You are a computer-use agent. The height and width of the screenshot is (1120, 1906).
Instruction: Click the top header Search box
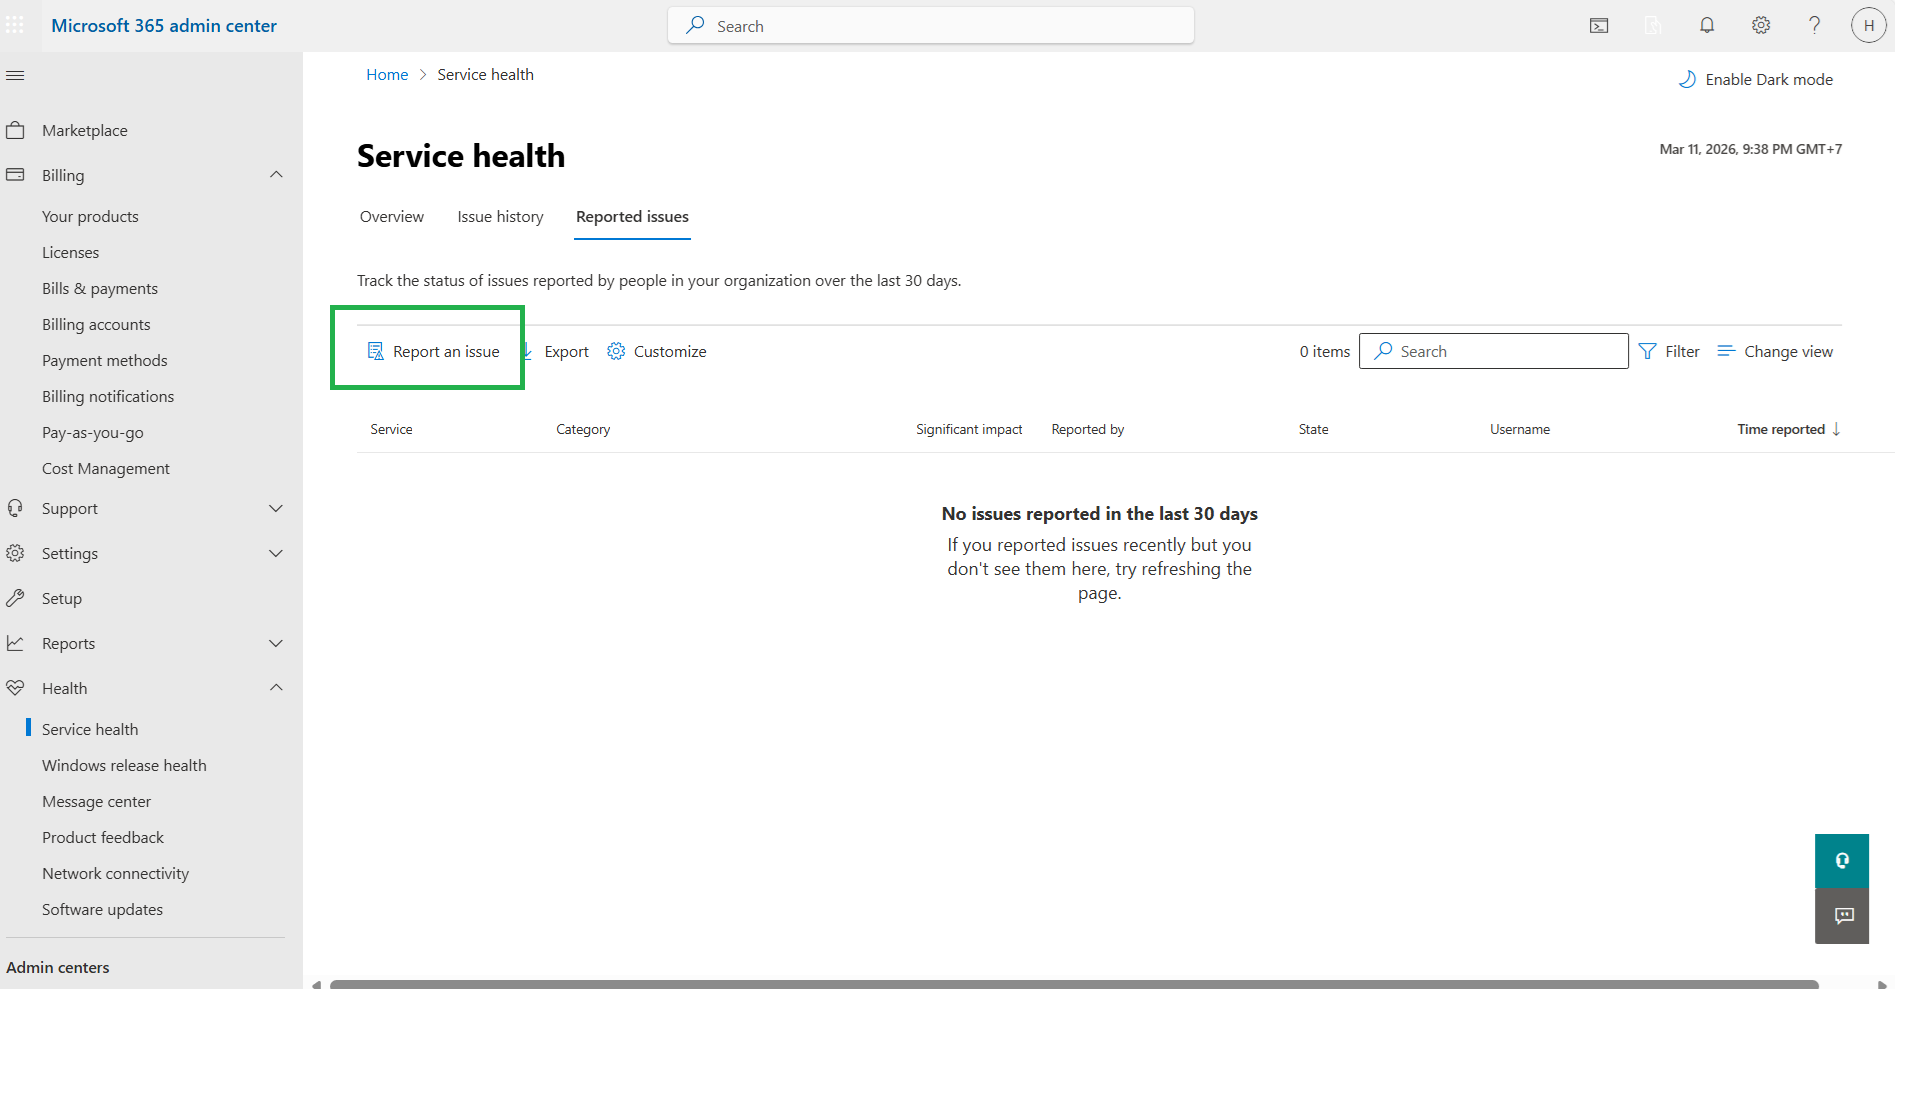[930, 26]
